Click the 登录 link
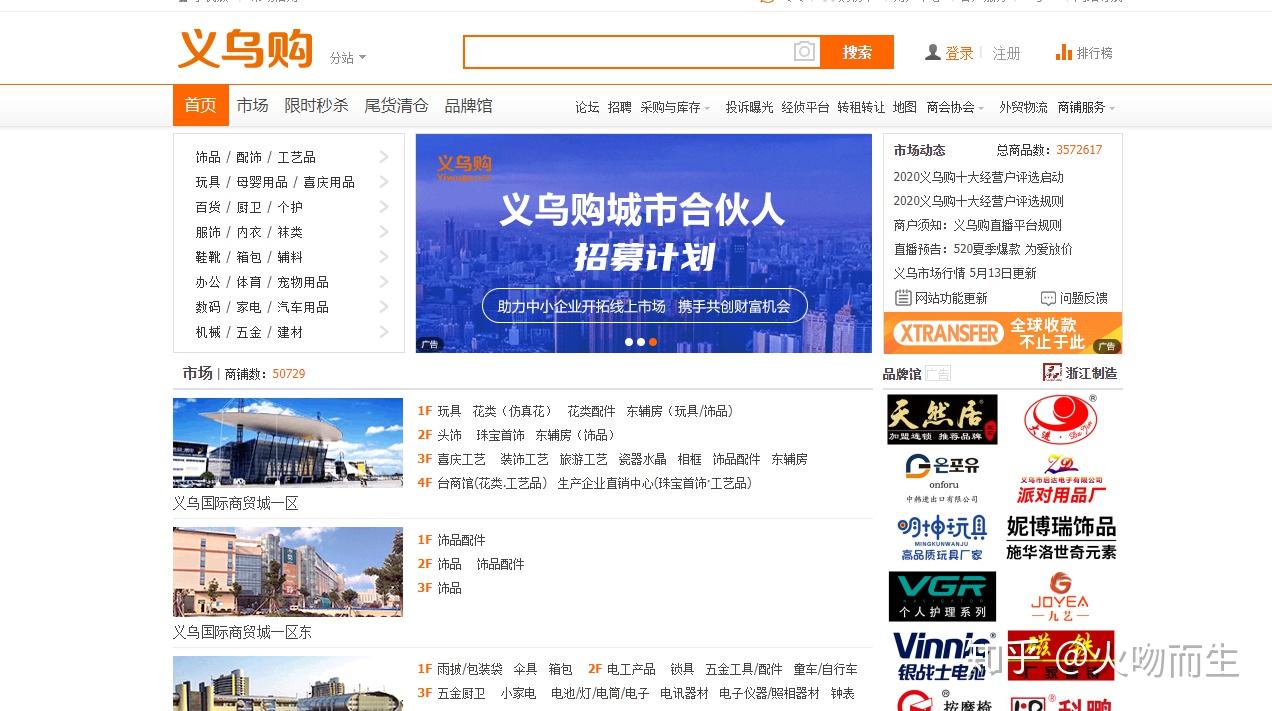Screen dimensions: 1272x711 [959, 53]
